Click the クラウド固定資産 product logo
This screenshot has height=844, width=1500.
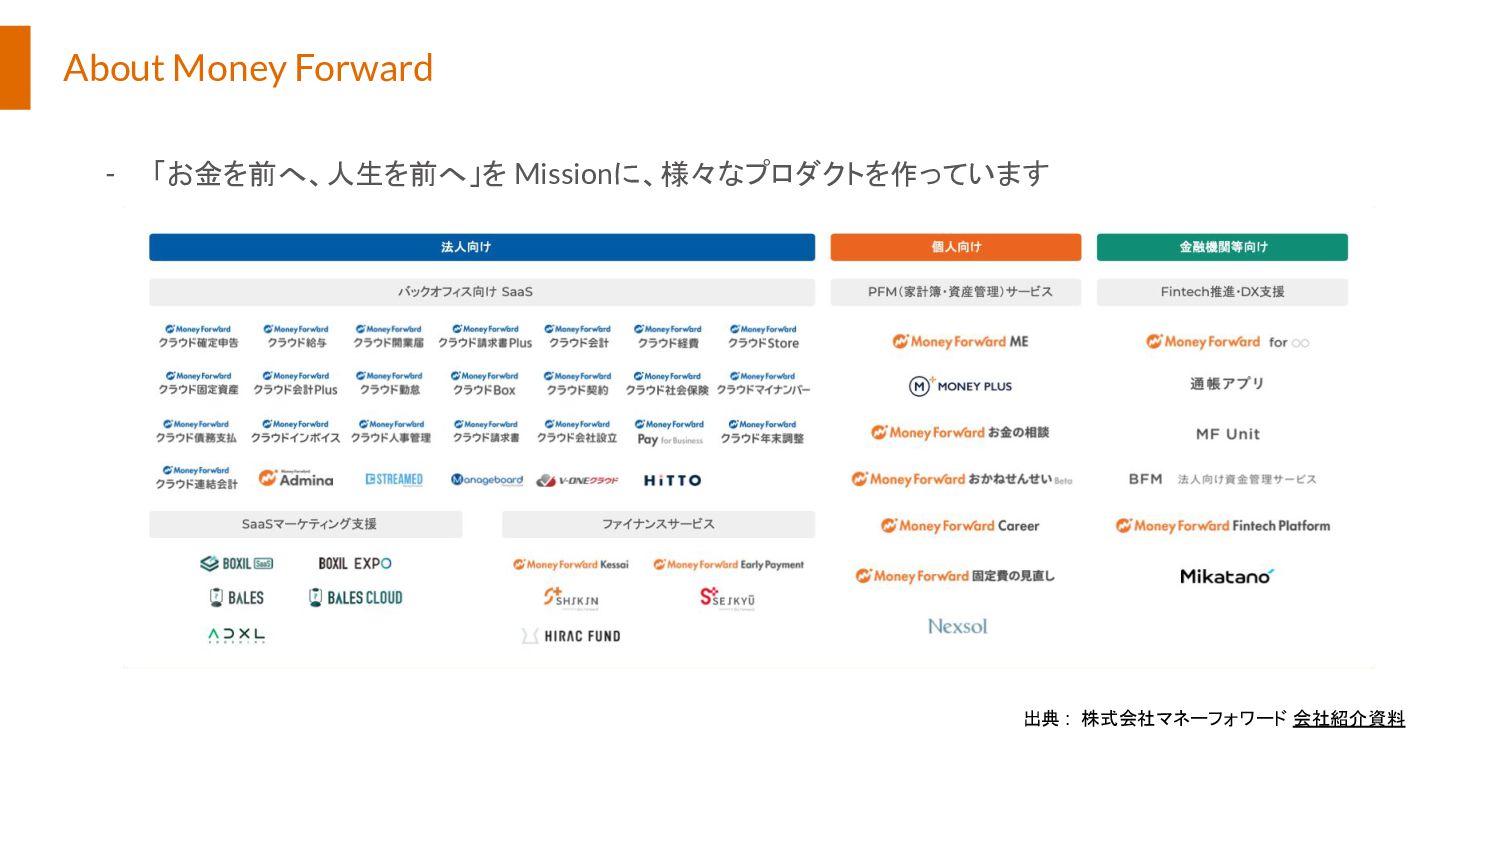(x=199, y=383)
